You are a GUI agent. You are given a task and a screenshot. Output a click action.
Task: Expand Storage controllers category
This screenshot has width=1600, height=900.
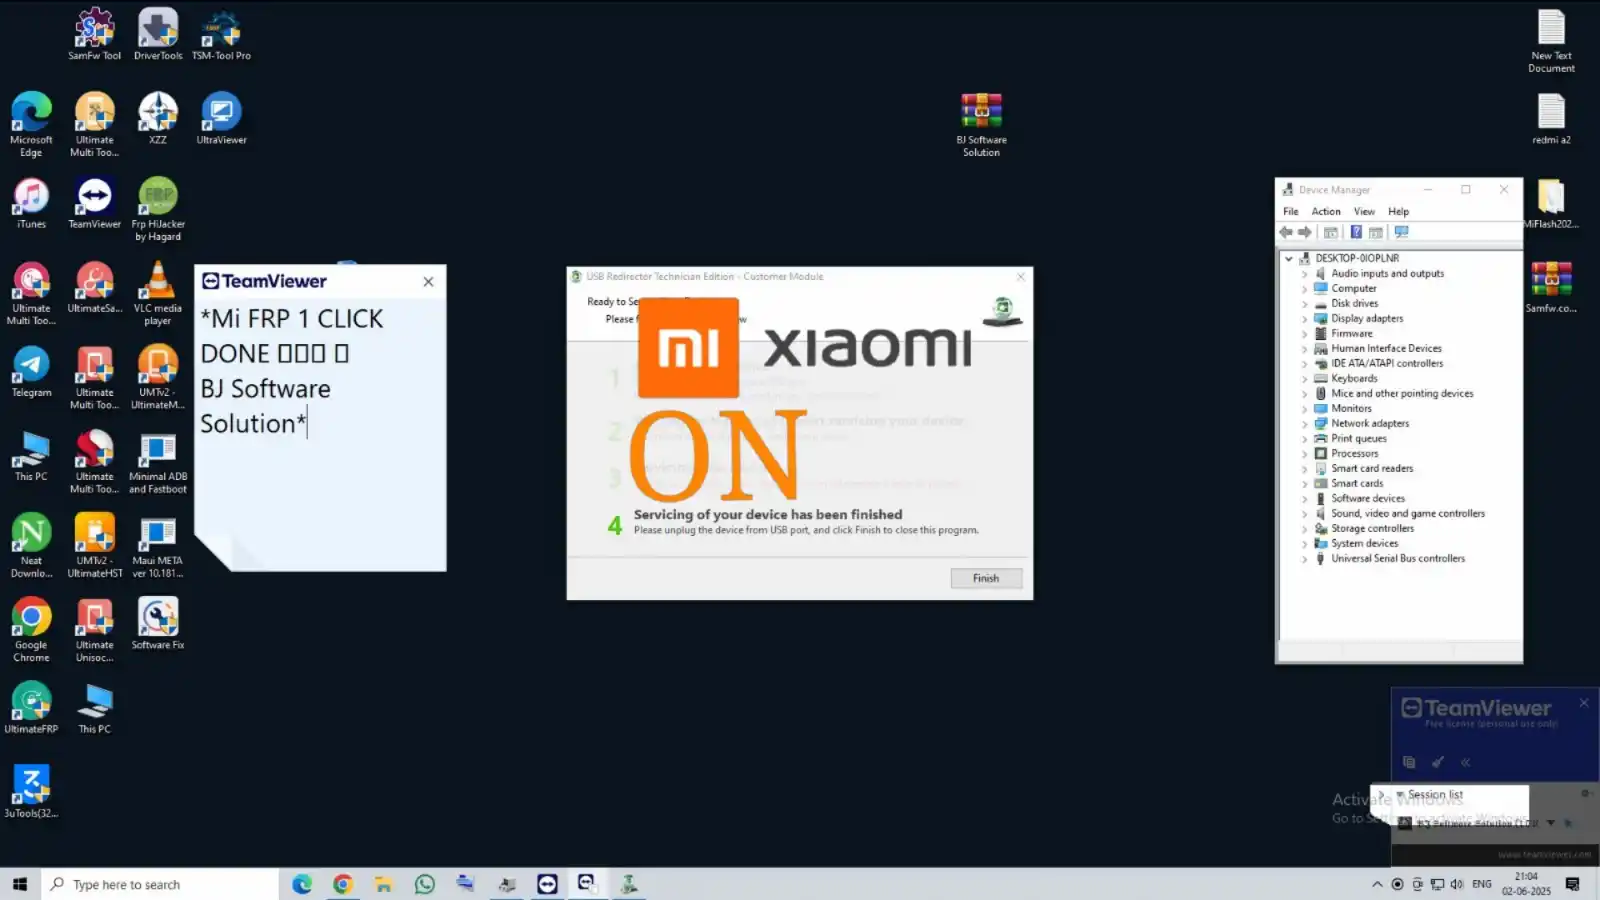click(x=1304, y=528)
